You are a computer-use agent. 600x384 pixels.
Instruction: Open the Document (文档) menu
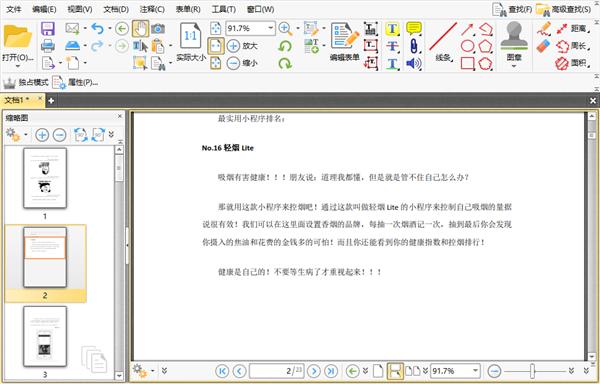coord(116,9)
